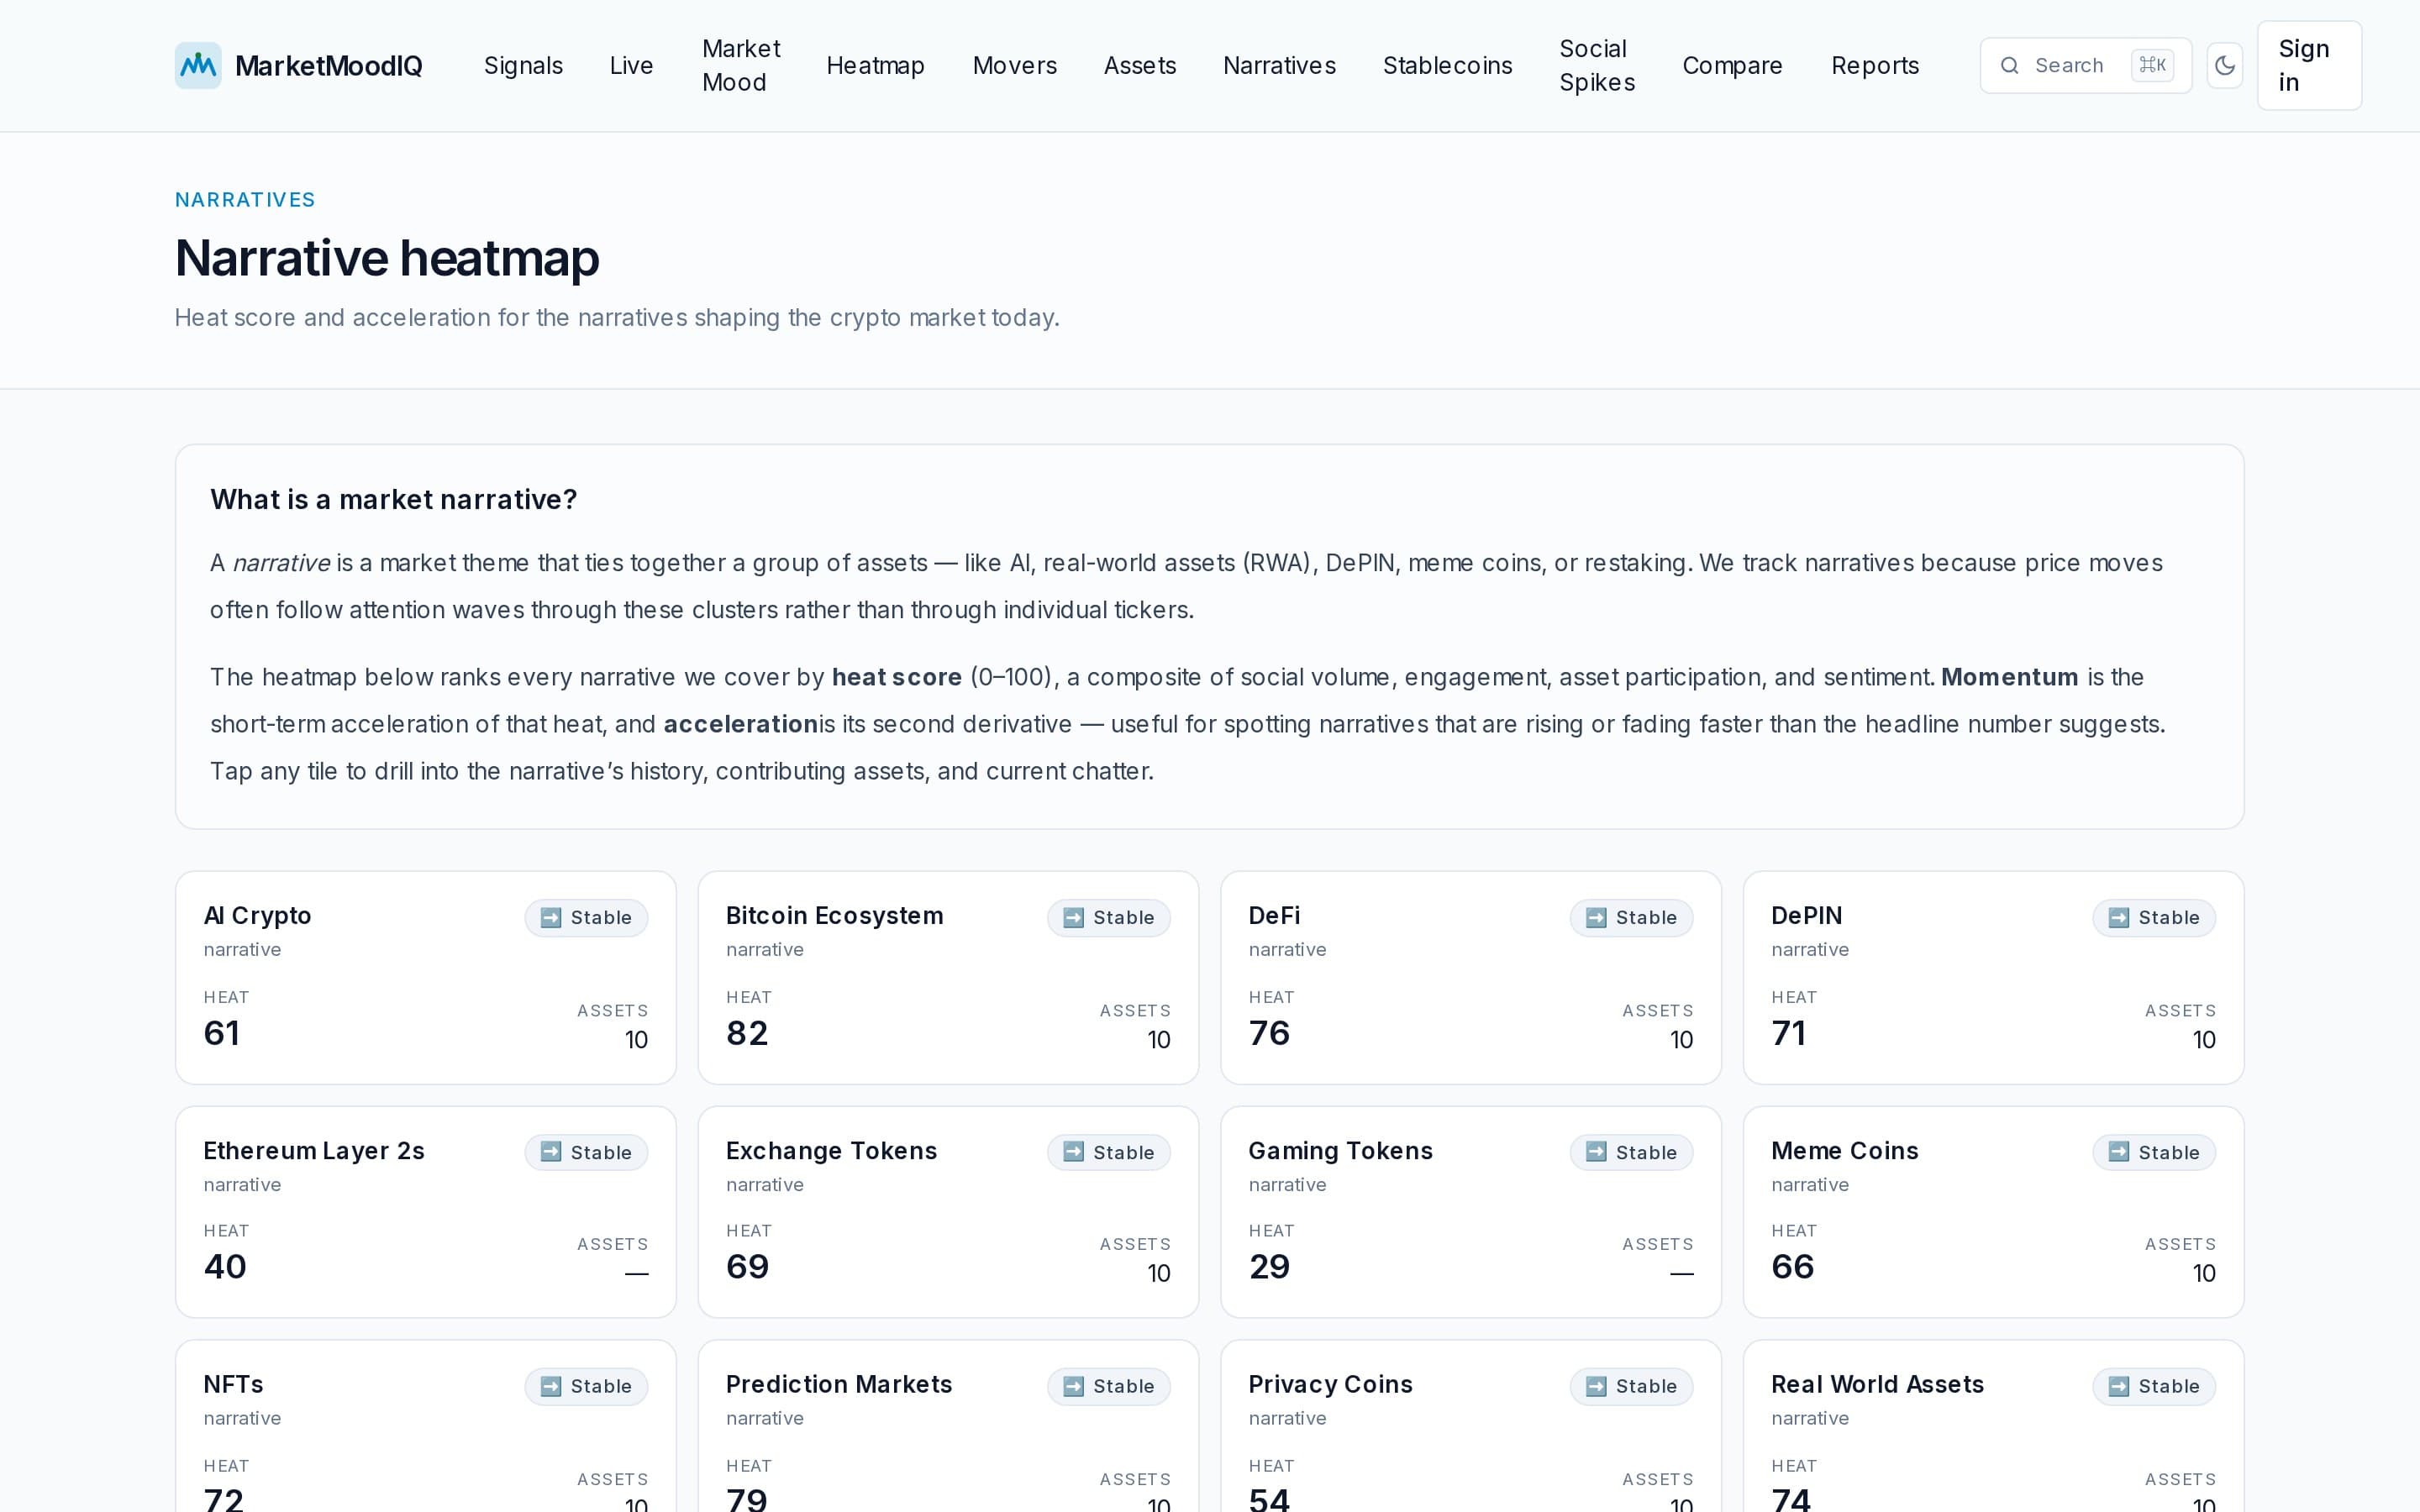Click heat value 82 on Bitcoin Ecosystem
Image resolution: width=2420 pixels, height=1512 pixels.
point(747,1033)
